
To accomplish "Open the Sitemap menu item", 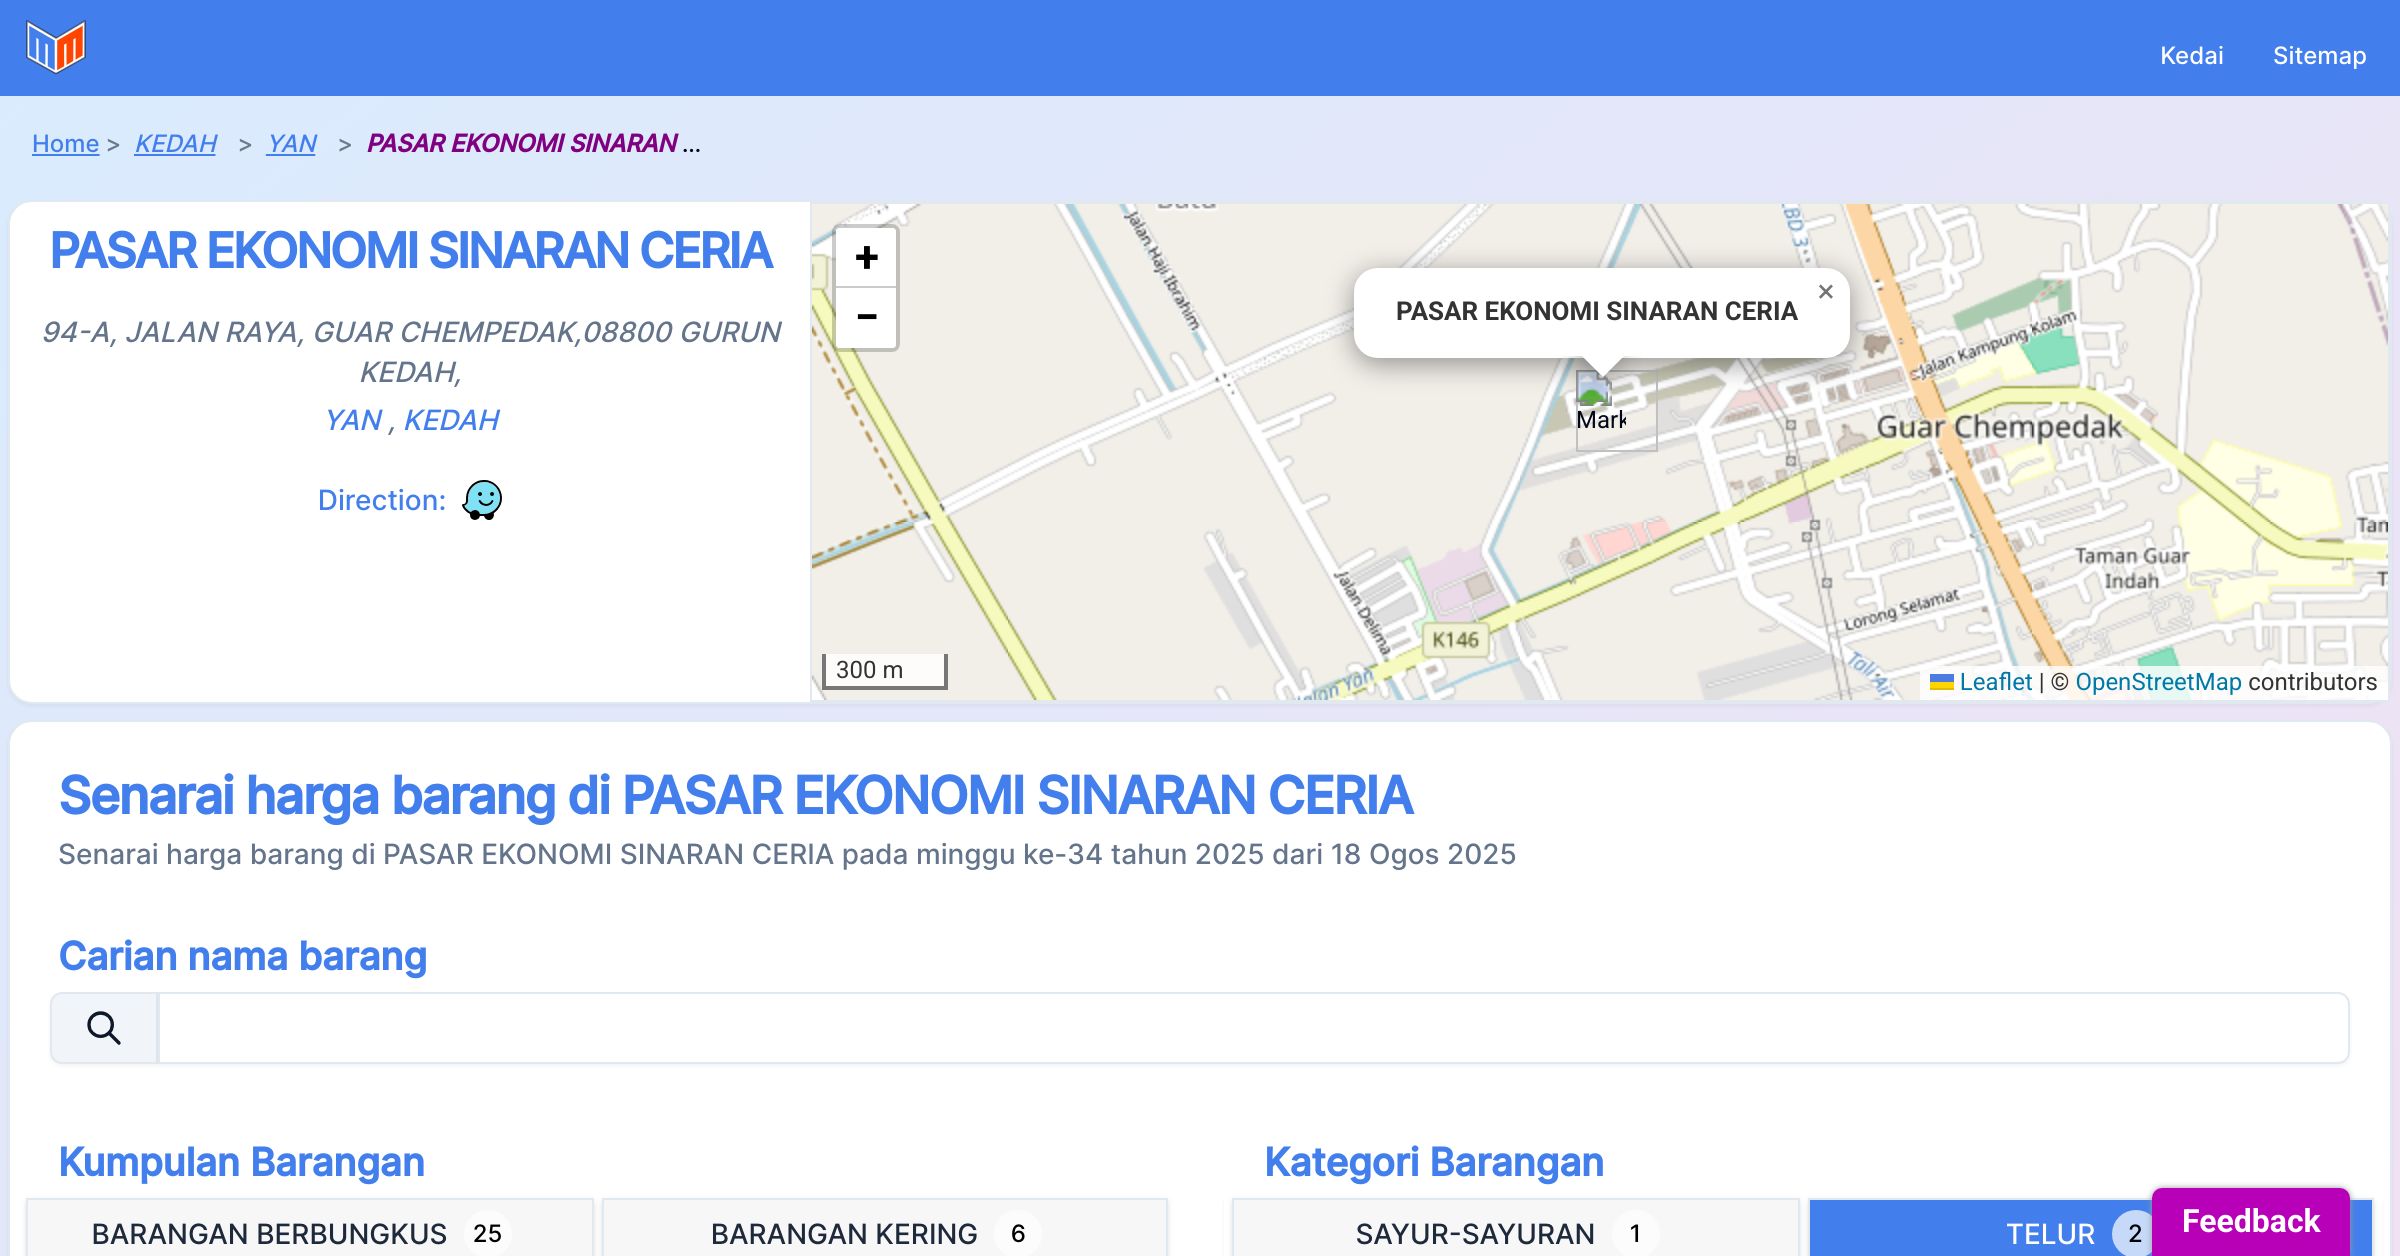I will point(2319,56).
